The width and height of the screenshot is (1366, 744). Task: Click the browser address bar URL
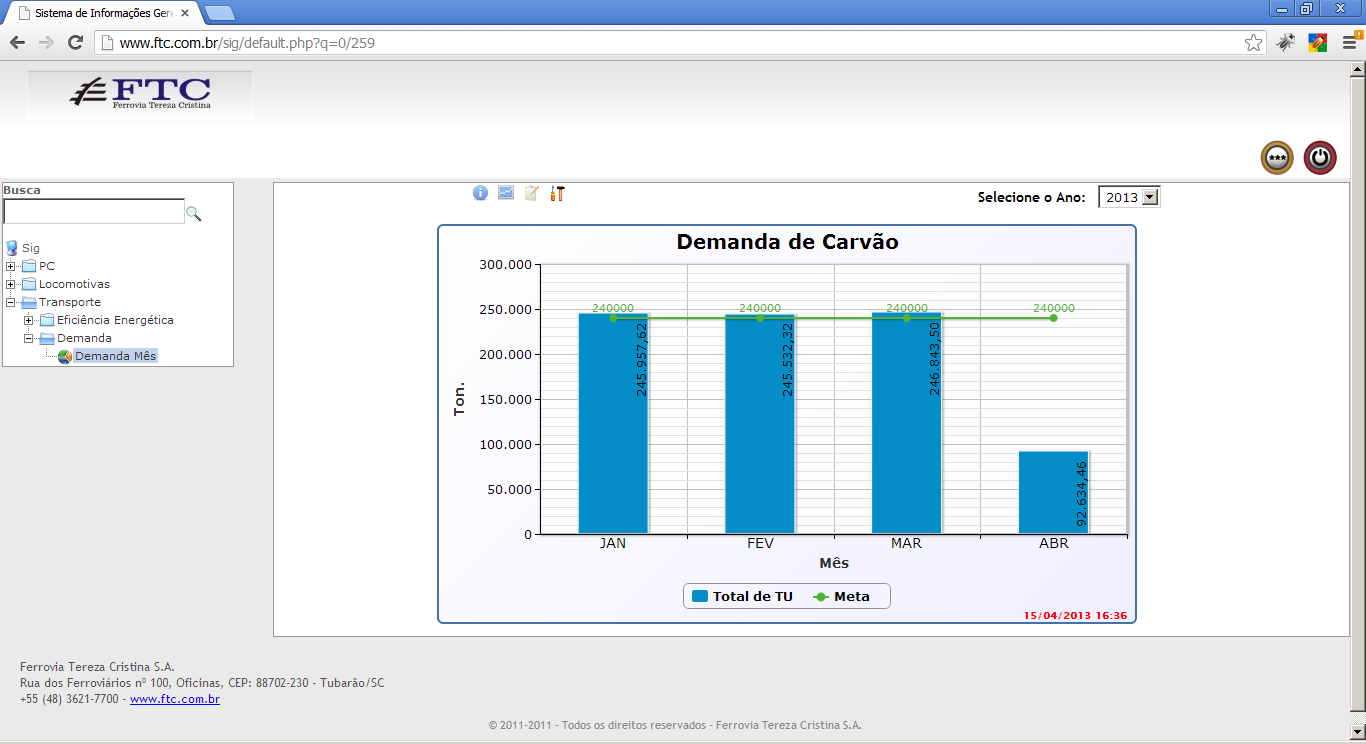(247, 43)
